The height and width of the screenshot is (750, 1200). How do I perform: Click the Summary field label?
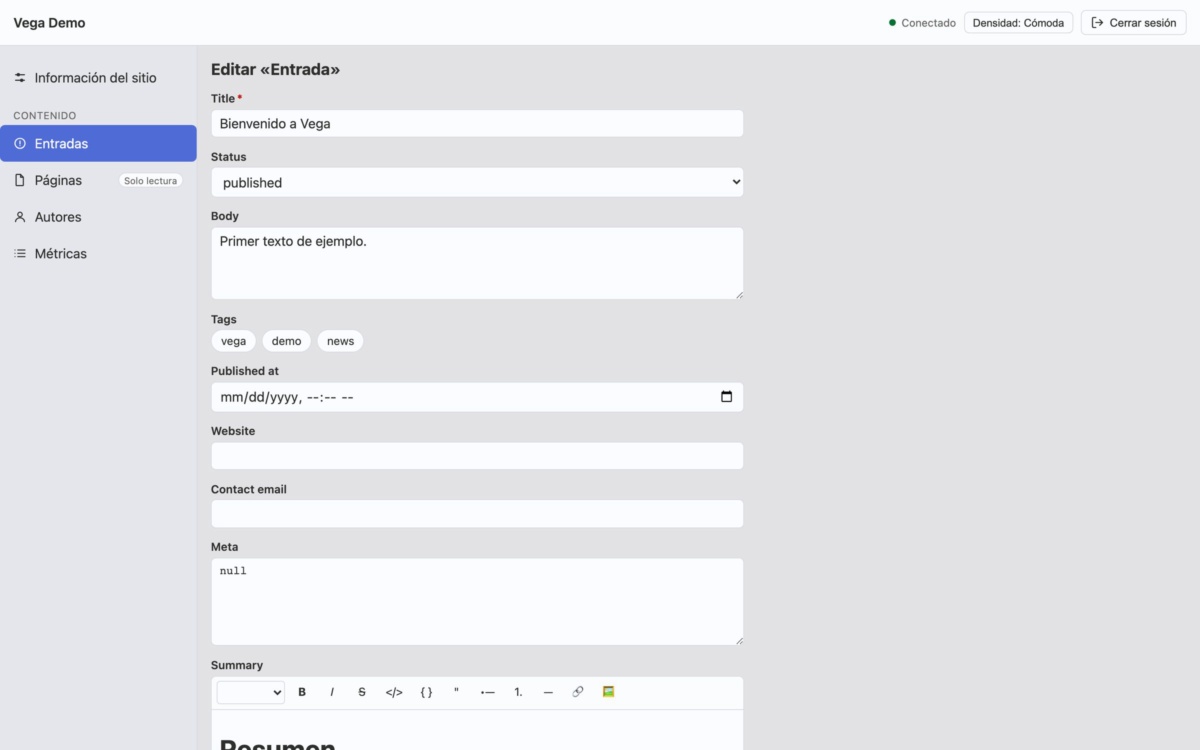point(237,665)
